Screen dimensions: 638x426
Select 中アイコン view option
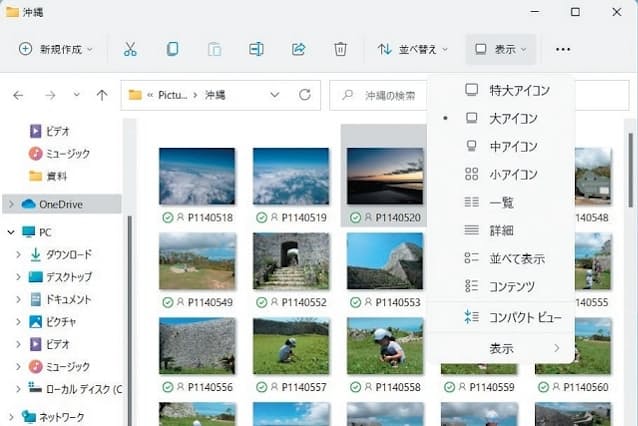(x=512, y=146)
